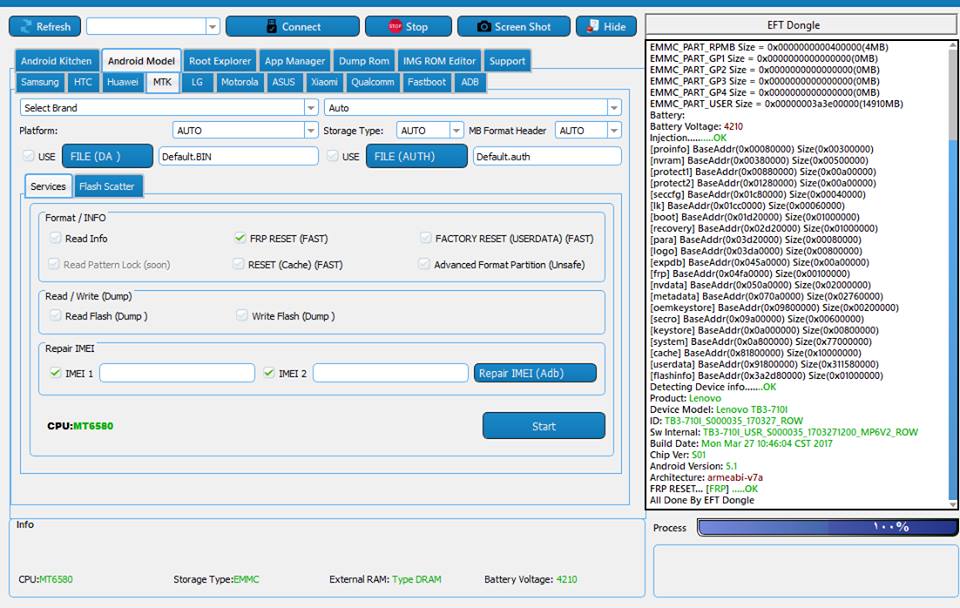Check the Read Flash (Dump) option
Viewport: 960px width, 608px height.
[55, 315]
